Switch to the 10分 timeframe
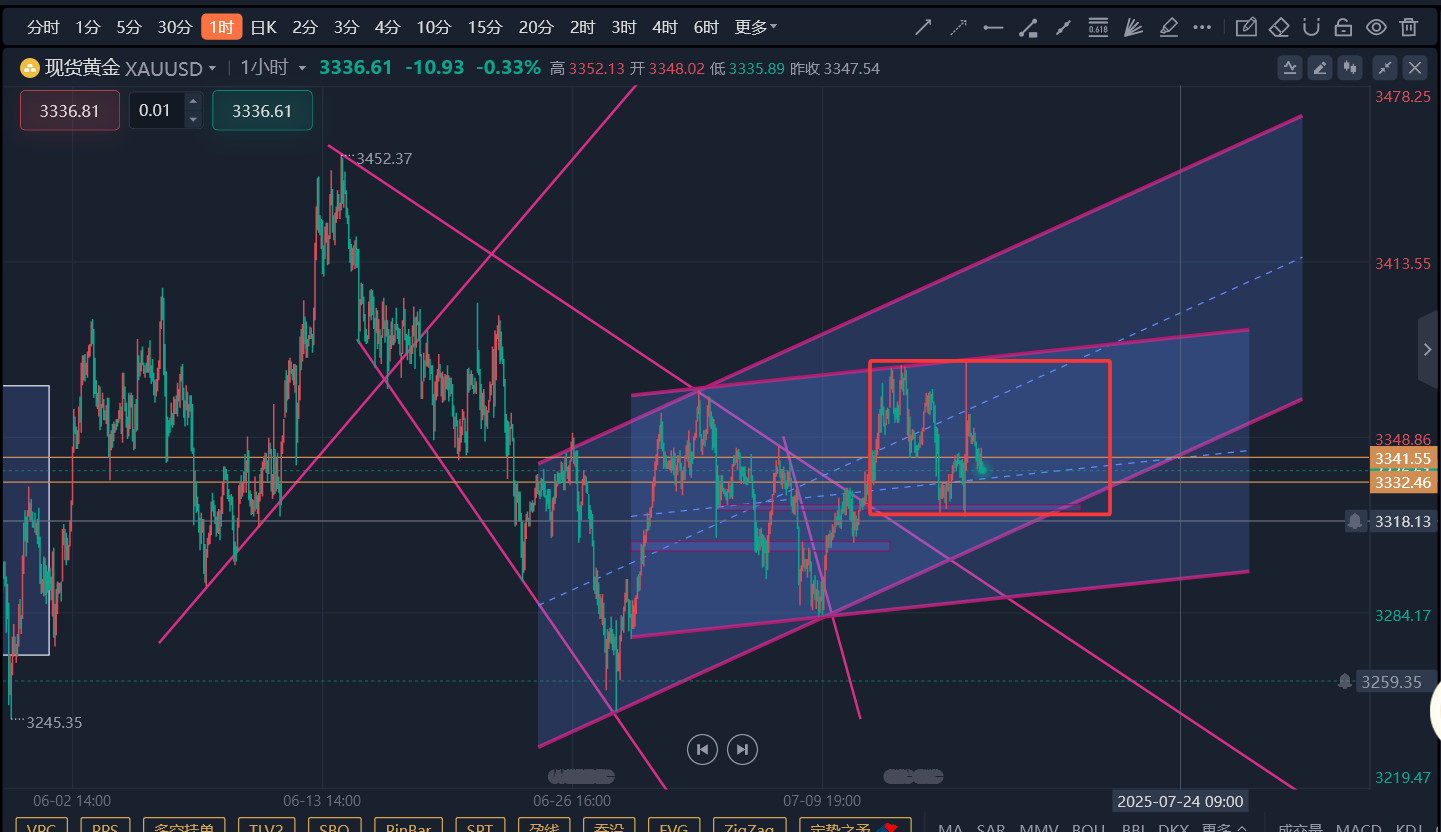Image resolution: width=1441 pixels, height=832 pixels. point(433,27)
